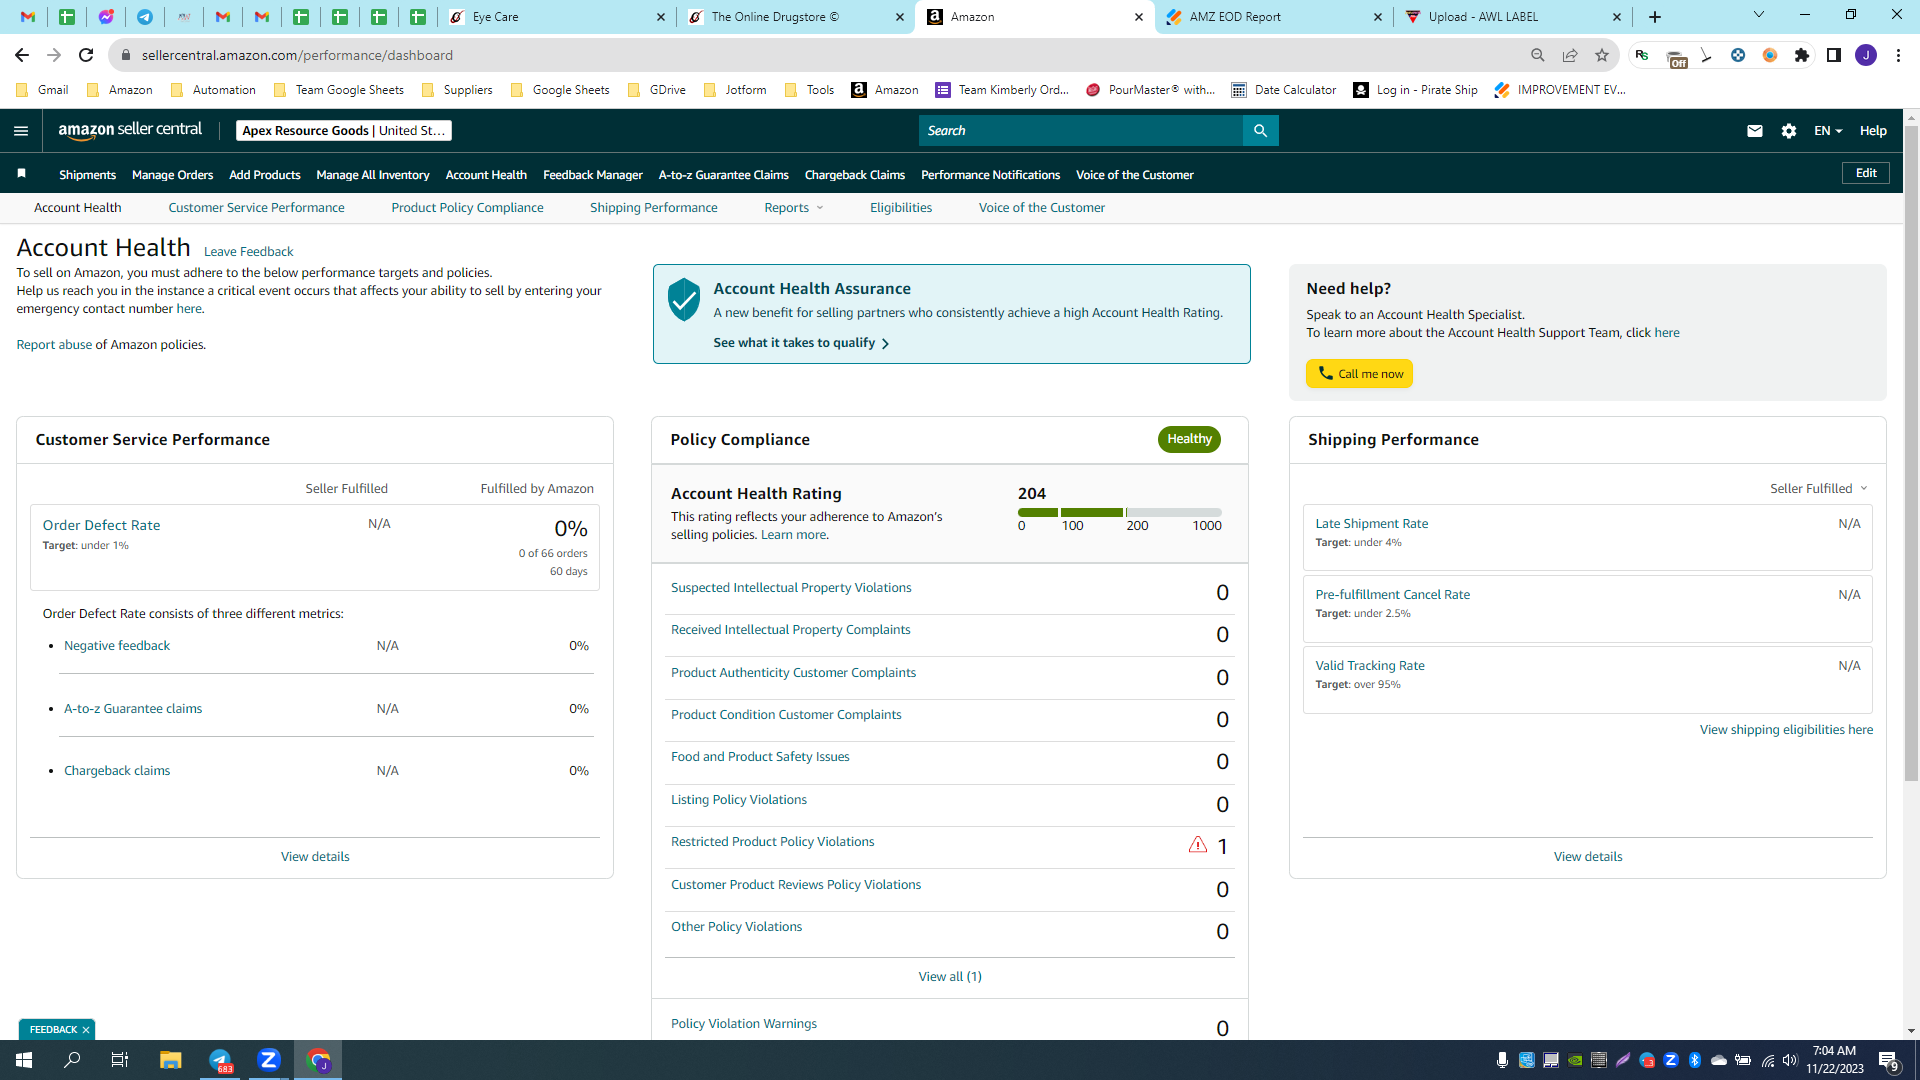
Task: Reload the page with browser refresh icon
Action: [86, 55]
